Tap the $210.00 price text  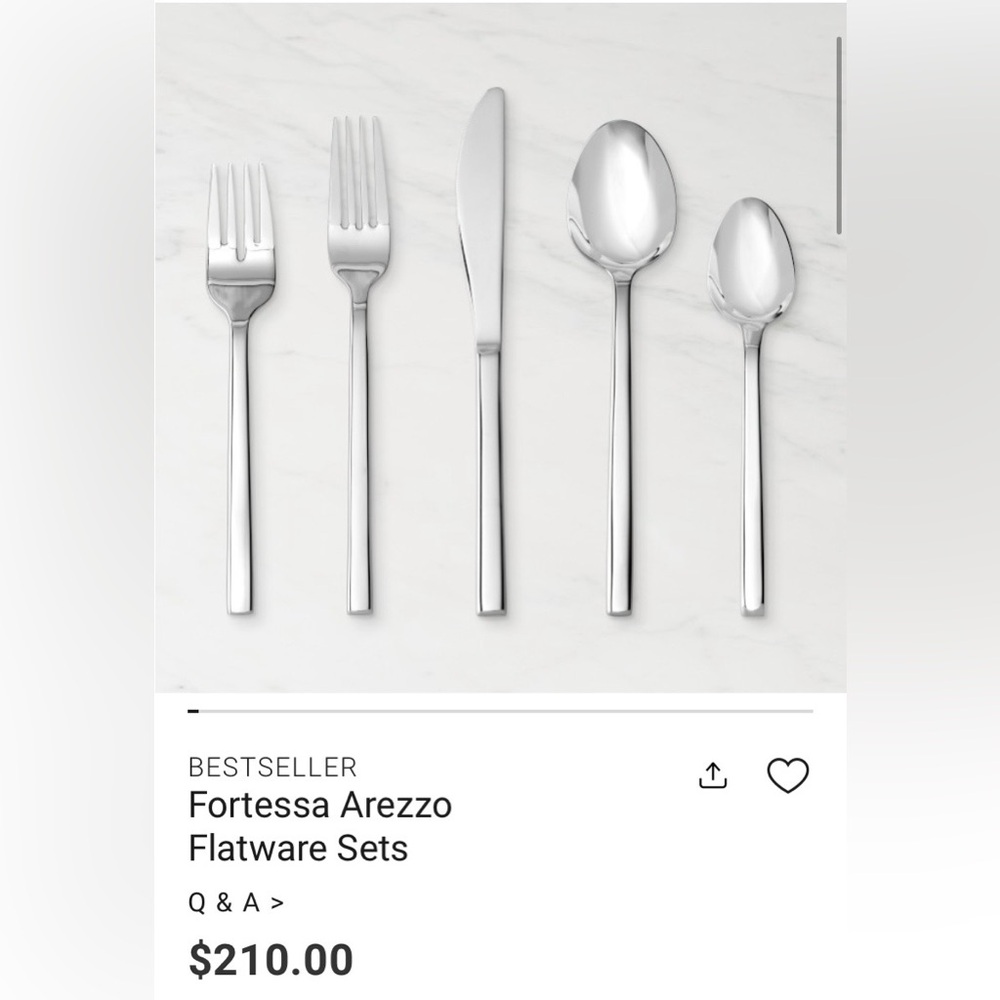[270, 957]
